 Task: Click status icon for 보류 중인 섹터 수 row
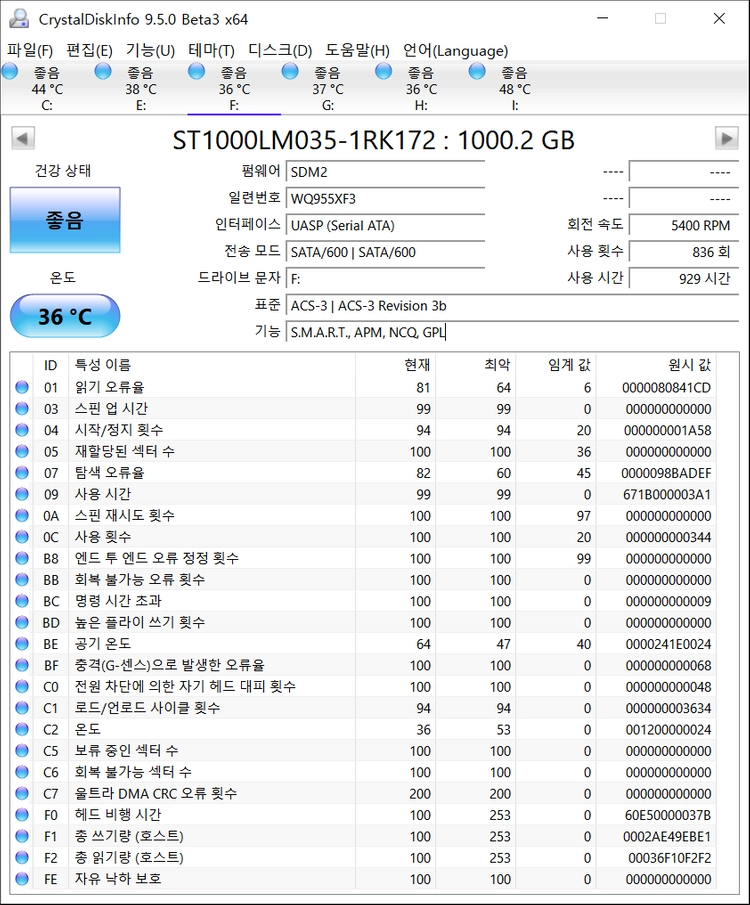click(22, 750)
